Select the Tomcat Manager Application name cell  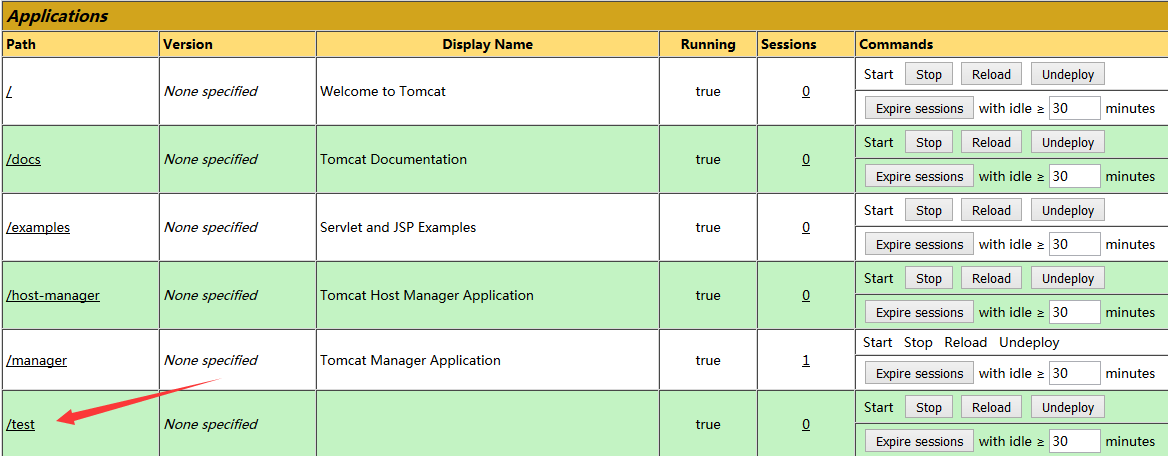point(487,360)
